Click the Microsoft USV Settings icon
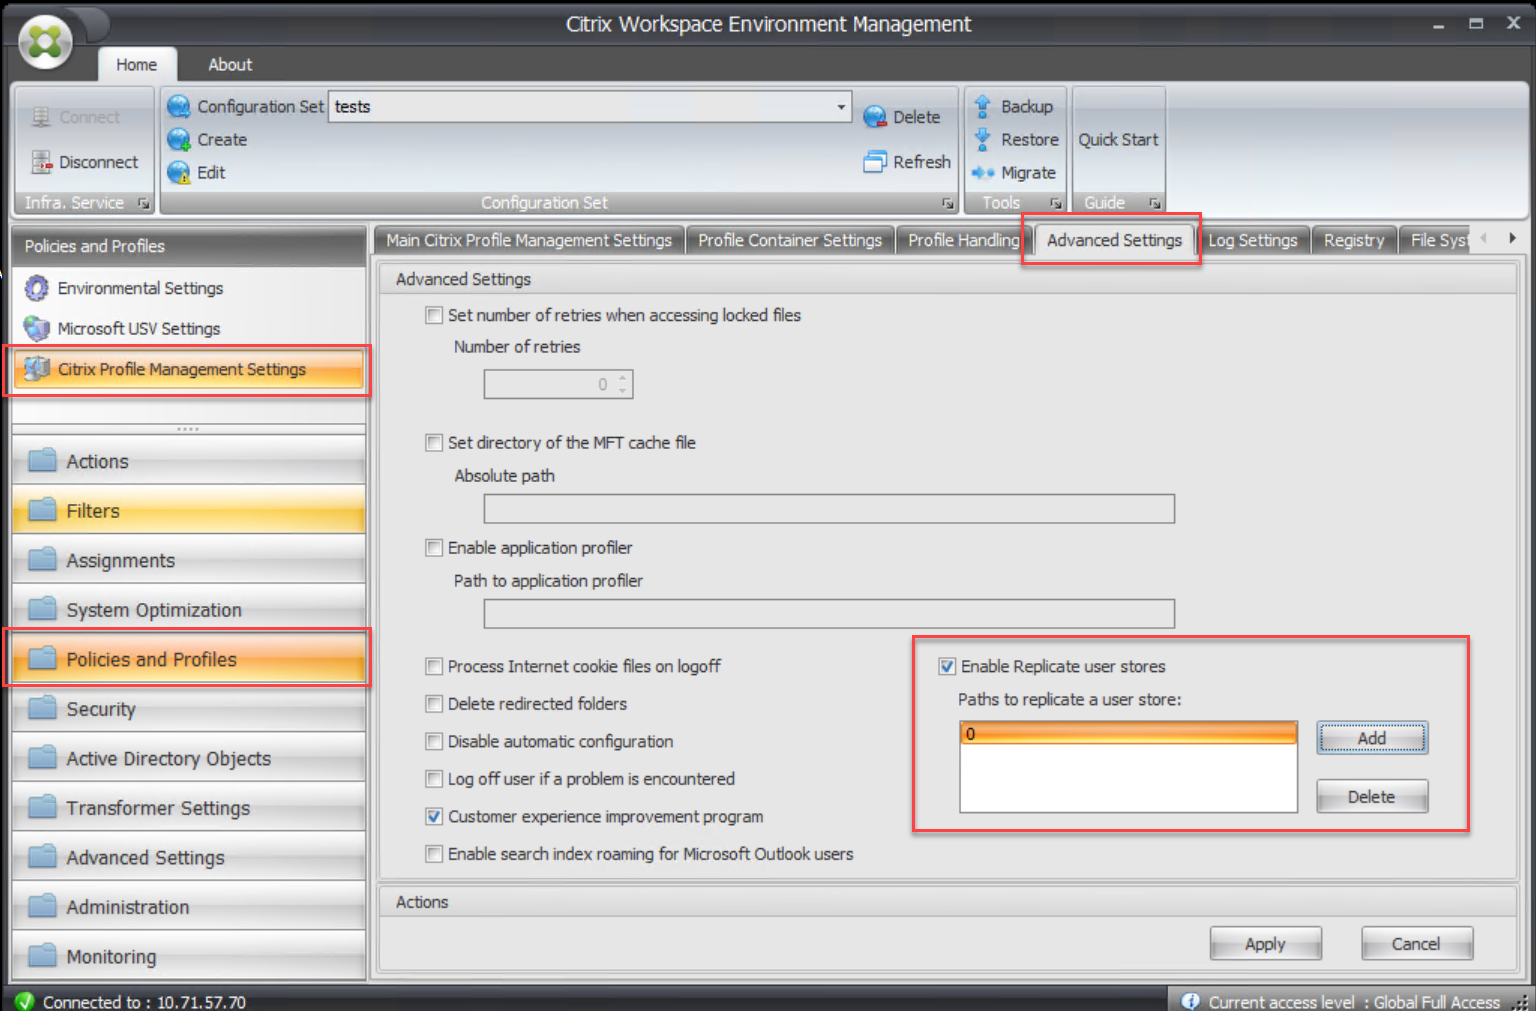 (37, 328)
